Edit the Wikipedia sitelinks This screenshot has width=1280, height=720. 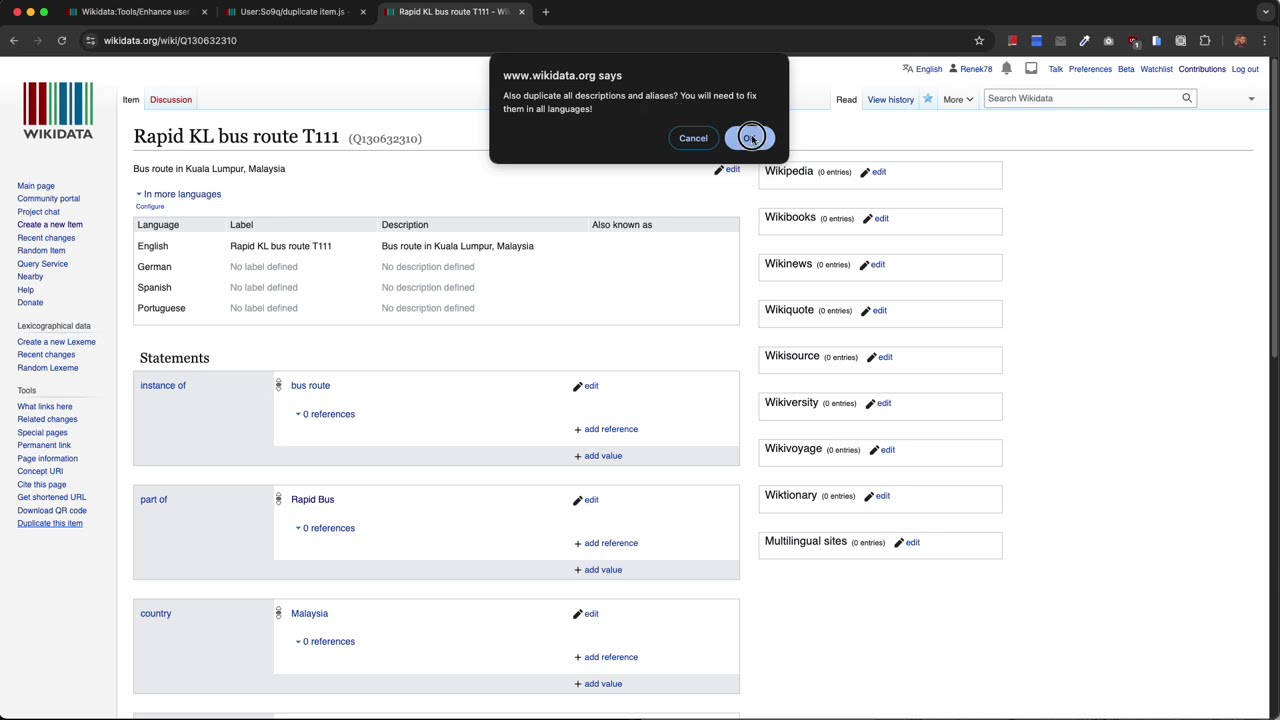pos(873,172)
